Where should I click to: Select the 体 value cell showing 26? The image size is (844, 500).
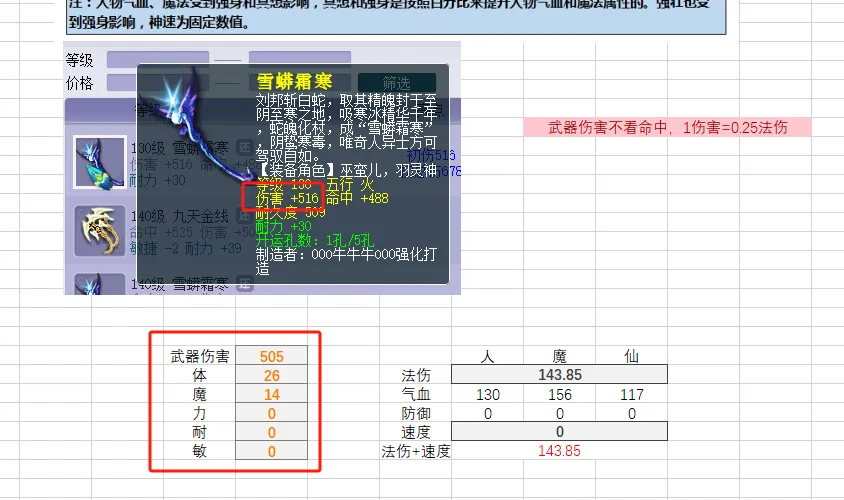point(270,375)
